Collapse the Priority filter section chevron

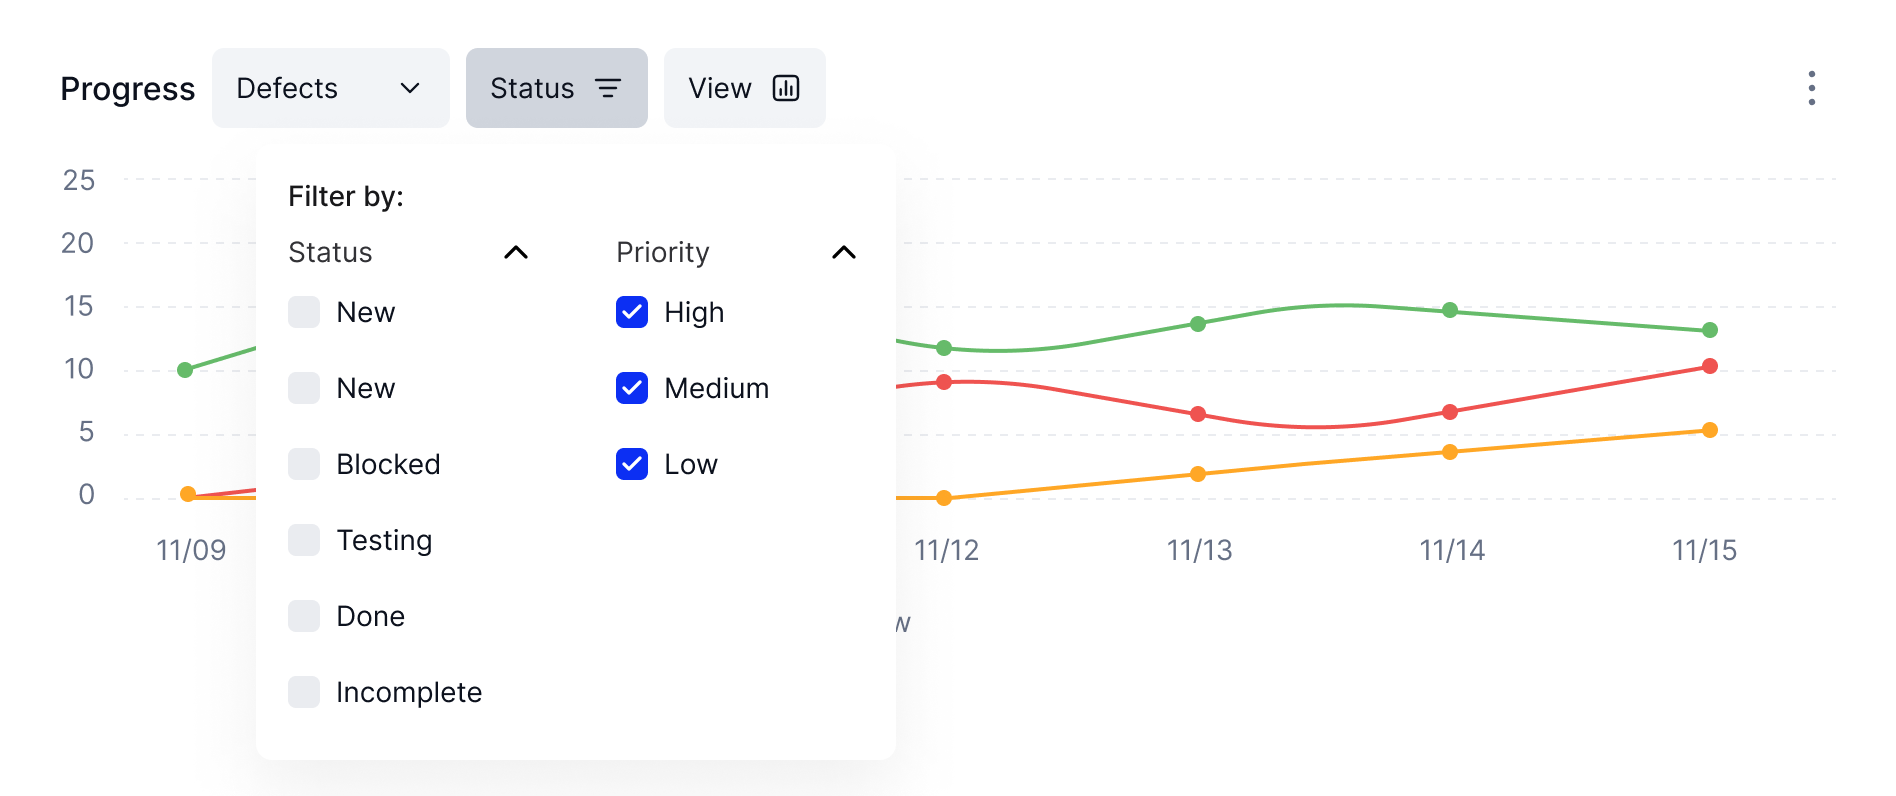tap(844, 252)
